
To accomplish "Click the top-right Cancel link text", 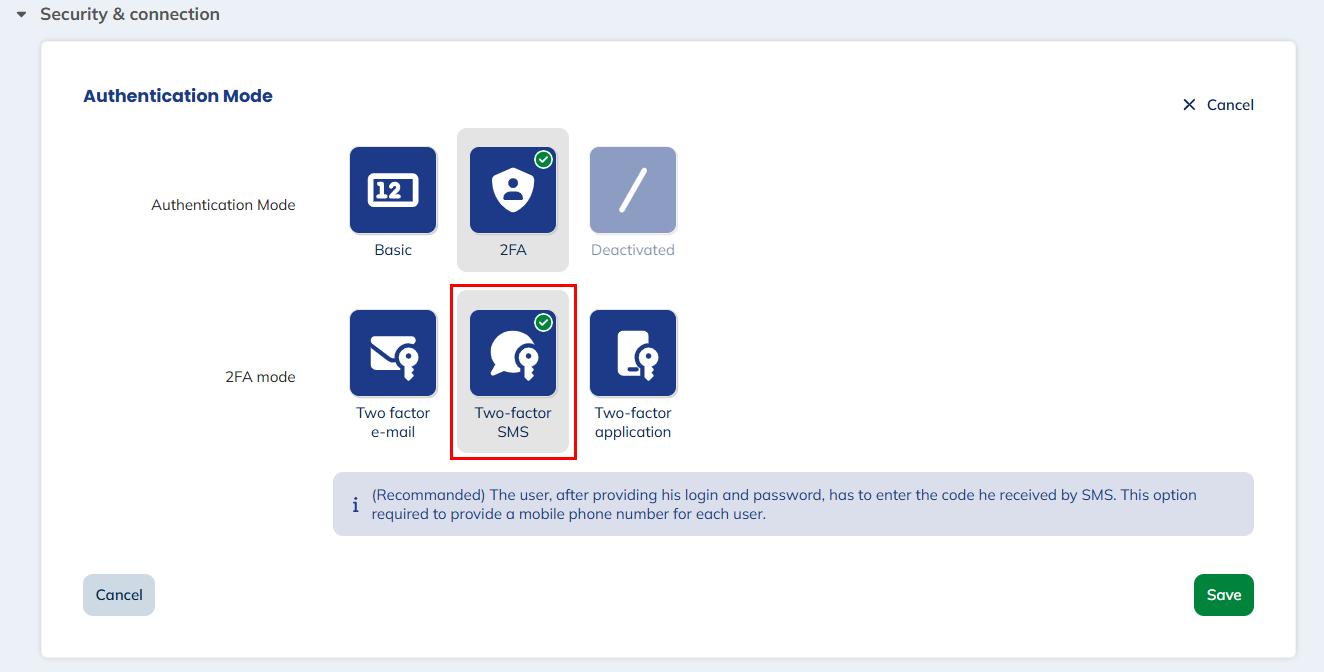I will click(x=1230, y=105).
